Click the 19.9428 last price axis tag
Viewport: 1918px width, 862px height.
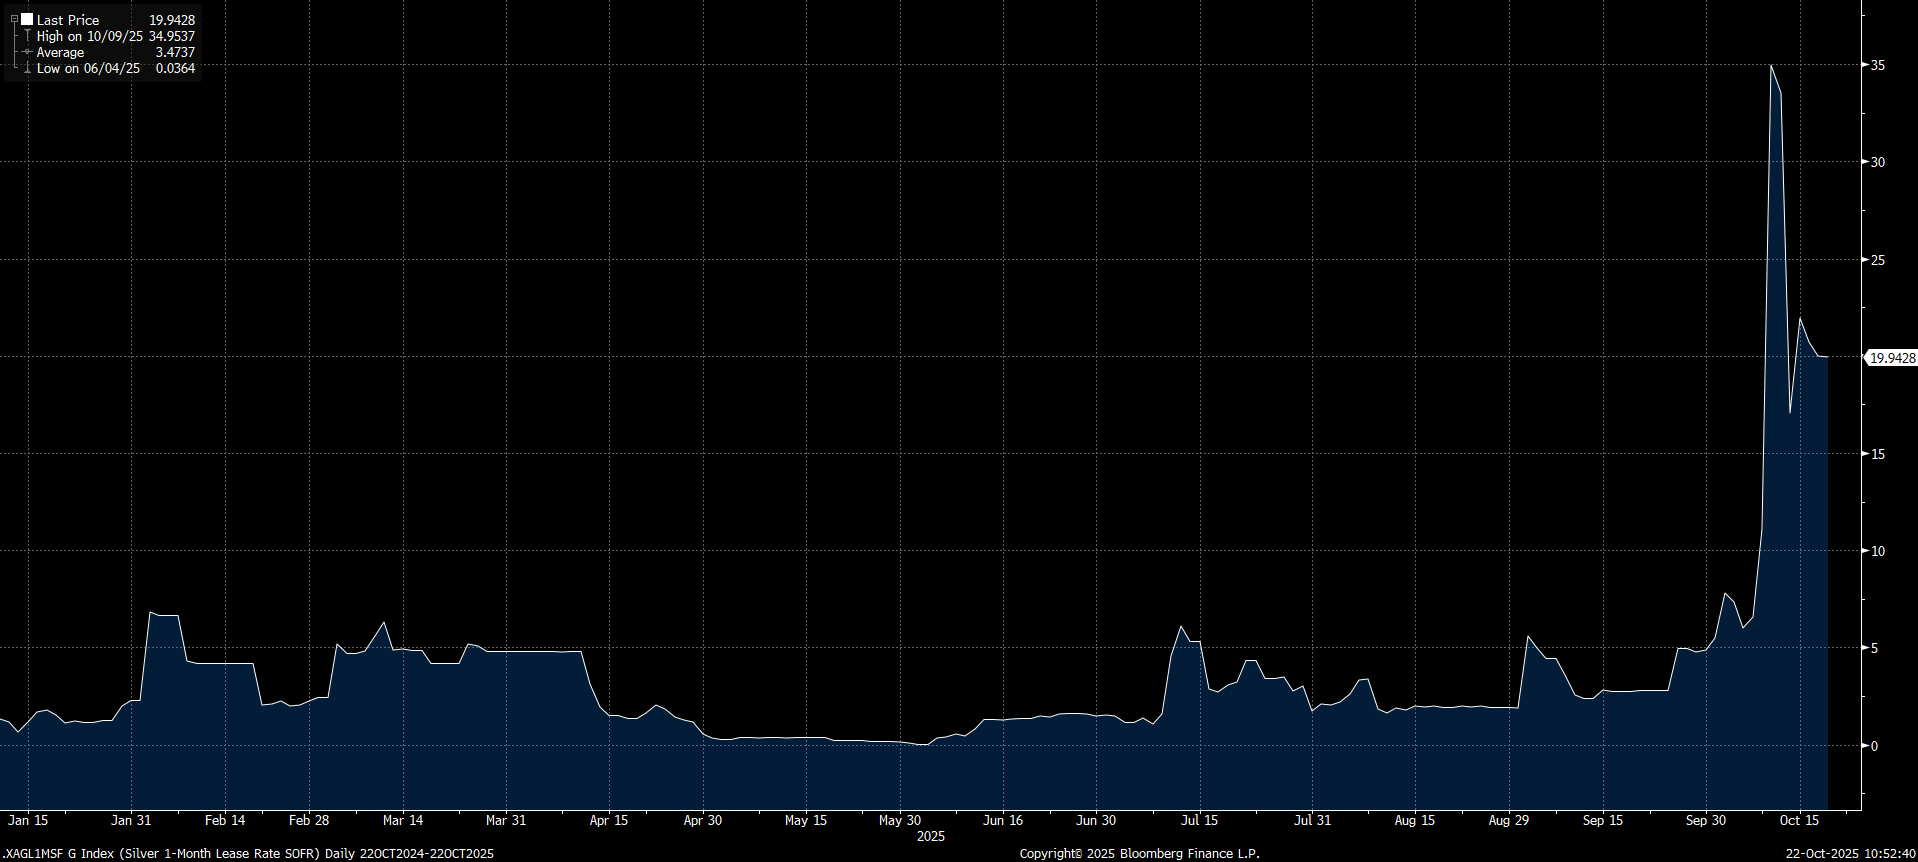[1892, 358]
